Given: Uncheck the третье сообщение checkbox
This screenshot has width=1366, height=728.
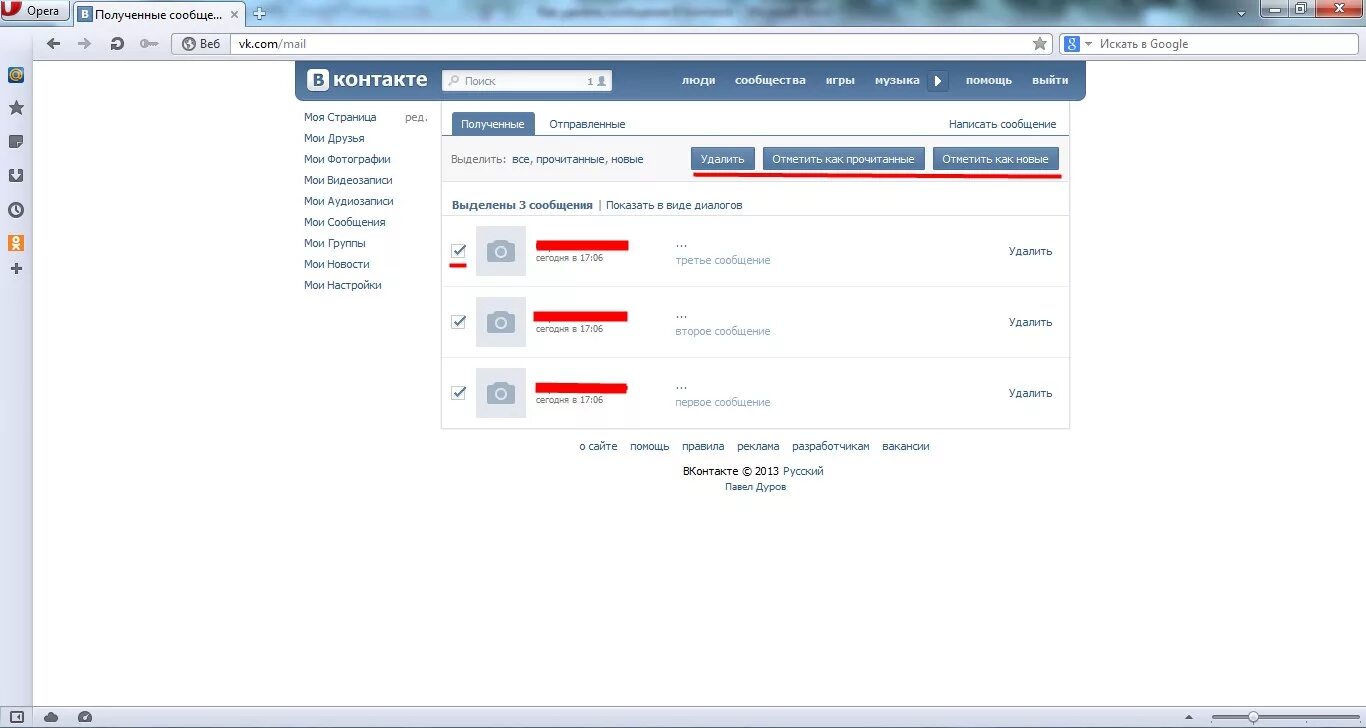Looking at the screenshot, I should click(458, 251).
